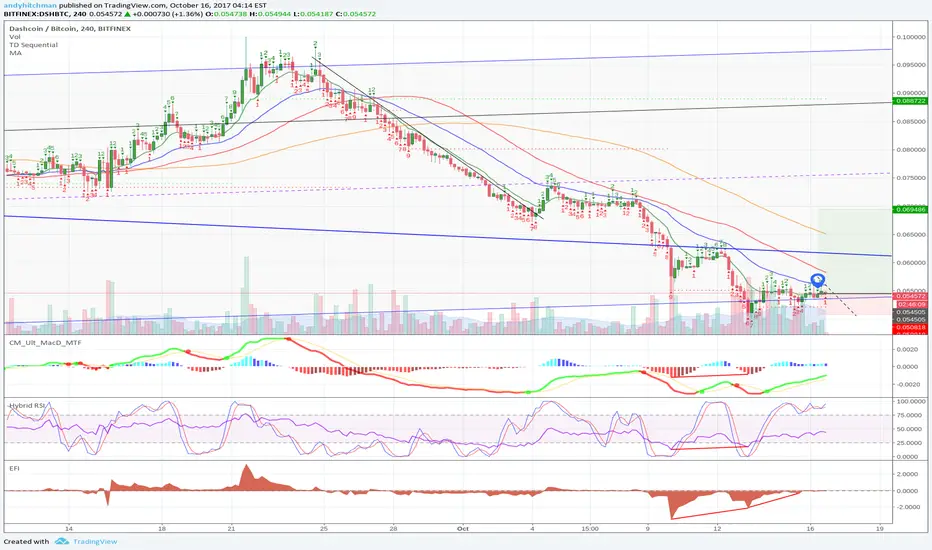
Task: Click the 15:00 time axis label
Action: (590, 529)
